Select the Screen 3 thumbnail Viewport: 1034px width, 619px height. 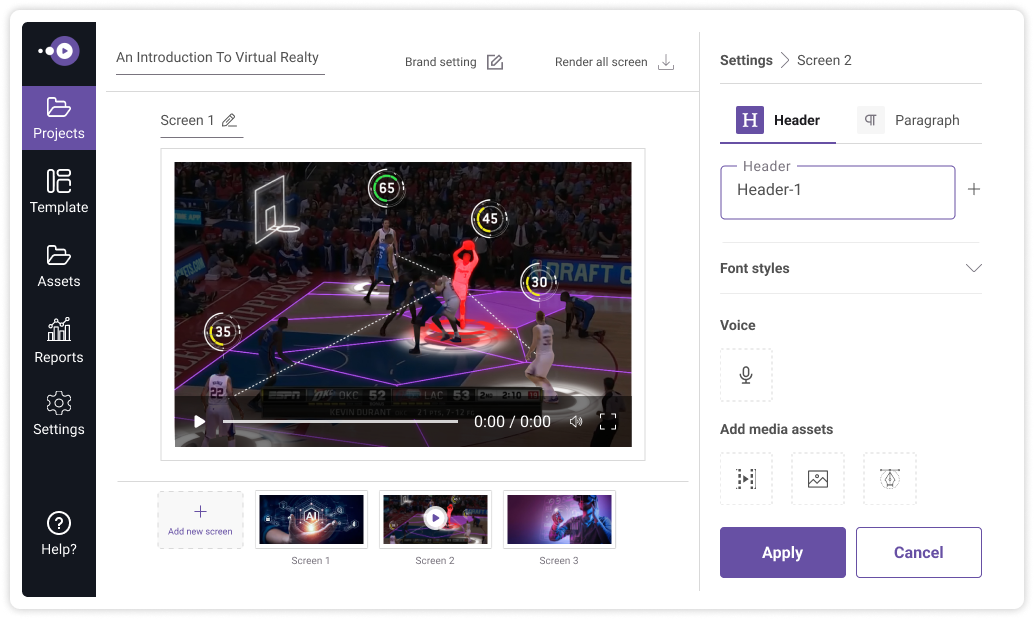pos(559,519)
